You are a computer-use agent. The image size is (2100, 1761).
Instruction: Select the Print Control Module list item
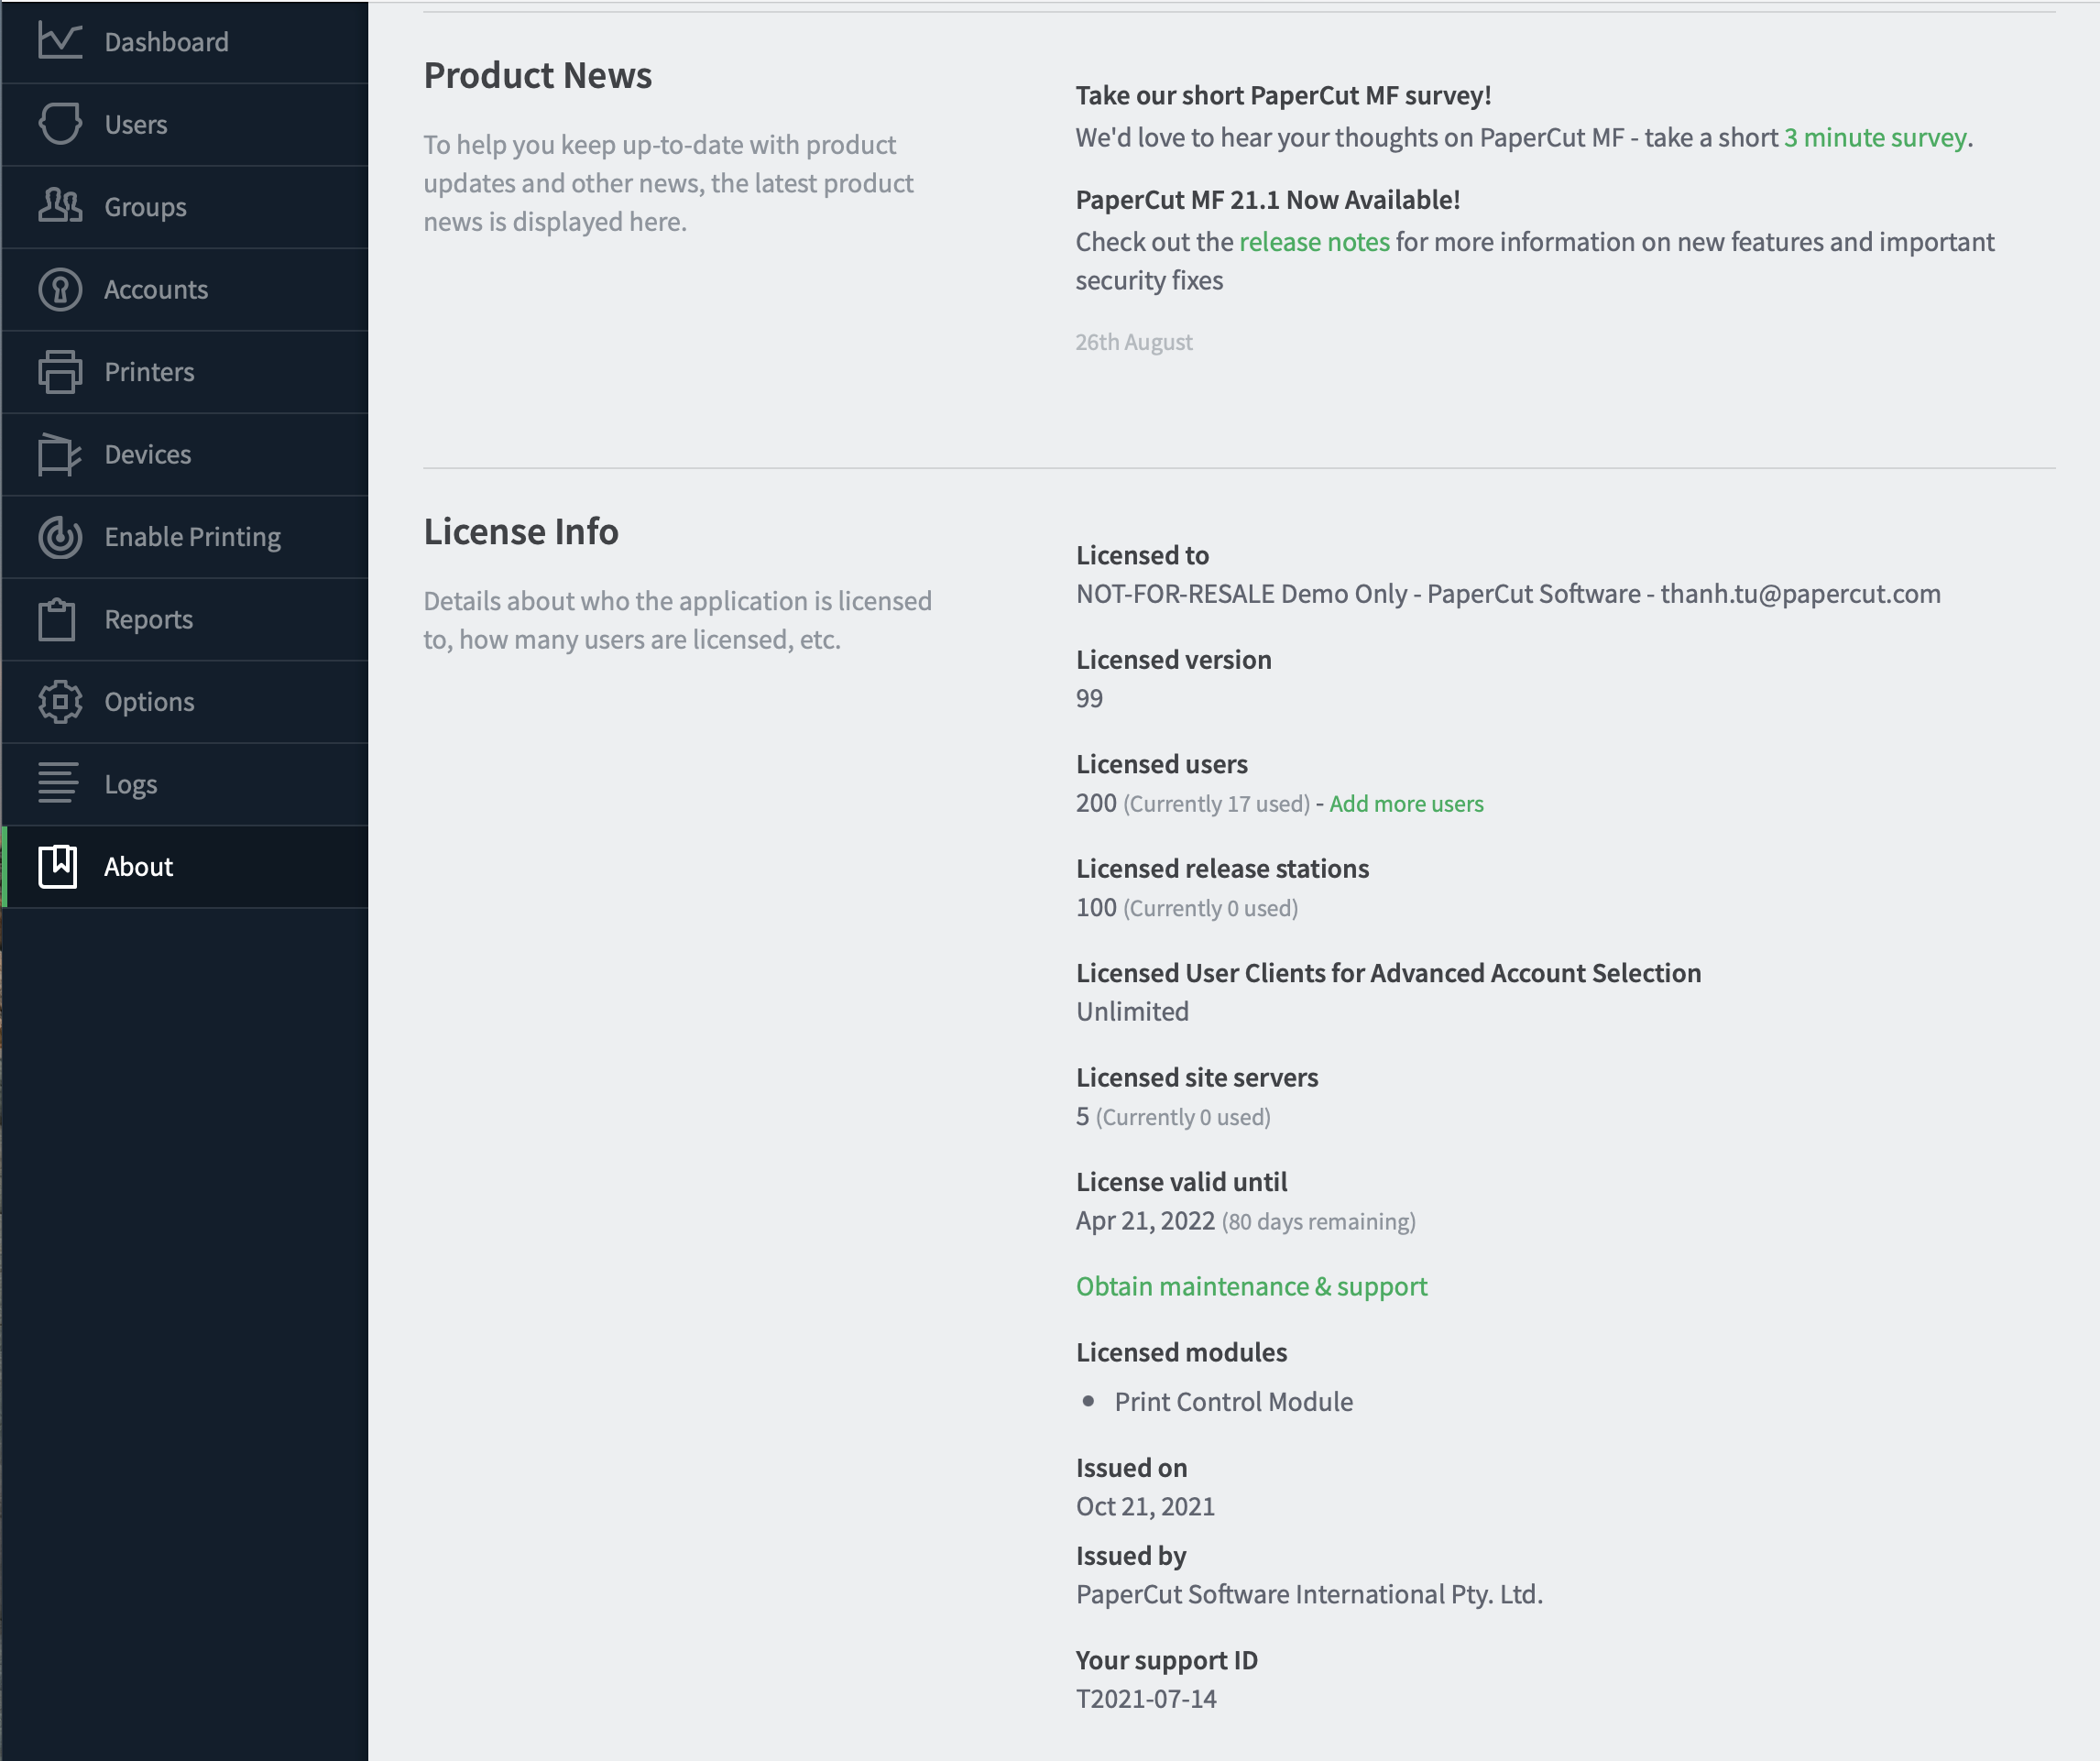[1233, 1401]
